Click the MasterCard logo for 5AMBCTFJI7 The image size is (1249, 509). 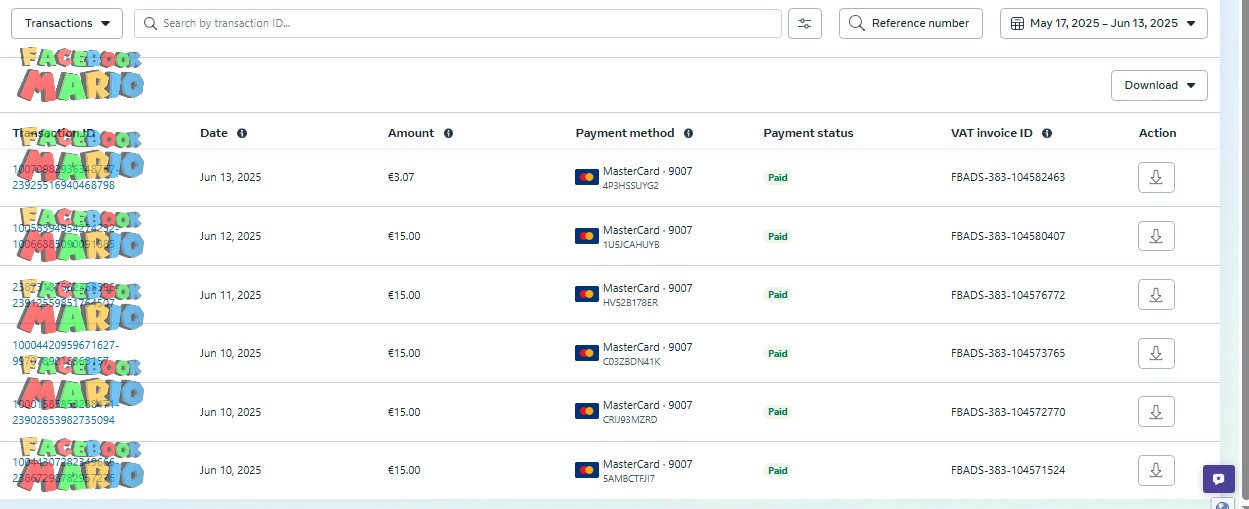[587, 469]
